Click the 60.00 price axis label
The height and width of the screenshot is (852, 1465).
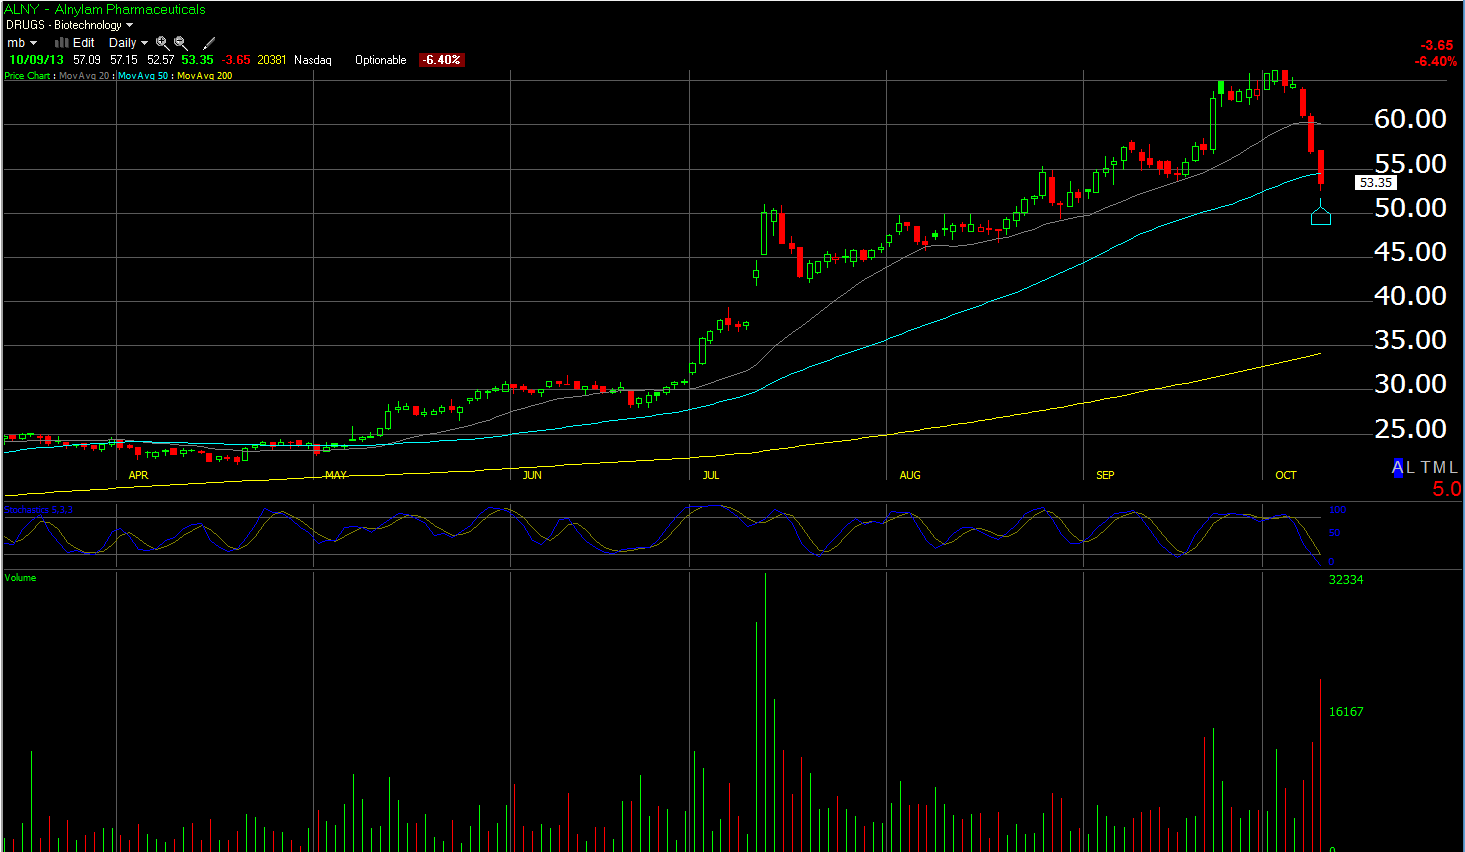pos(1410,119)
